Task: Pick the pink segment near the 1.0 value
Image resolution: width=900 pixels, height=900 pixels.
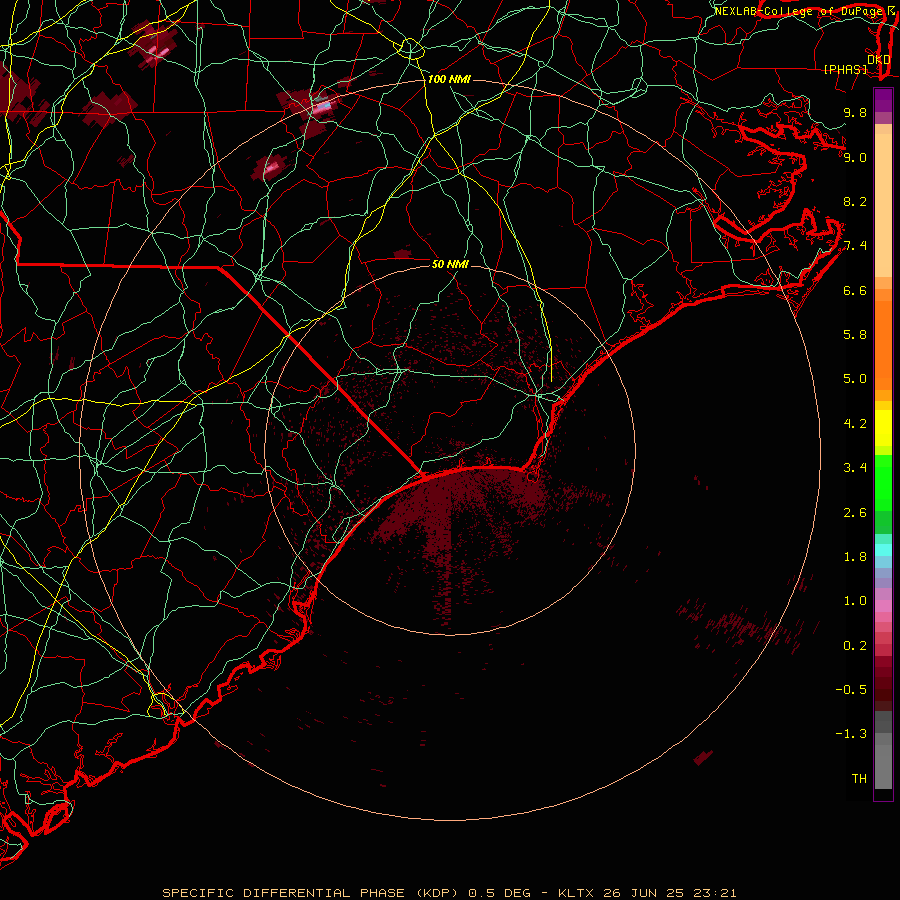Action: 883,606
